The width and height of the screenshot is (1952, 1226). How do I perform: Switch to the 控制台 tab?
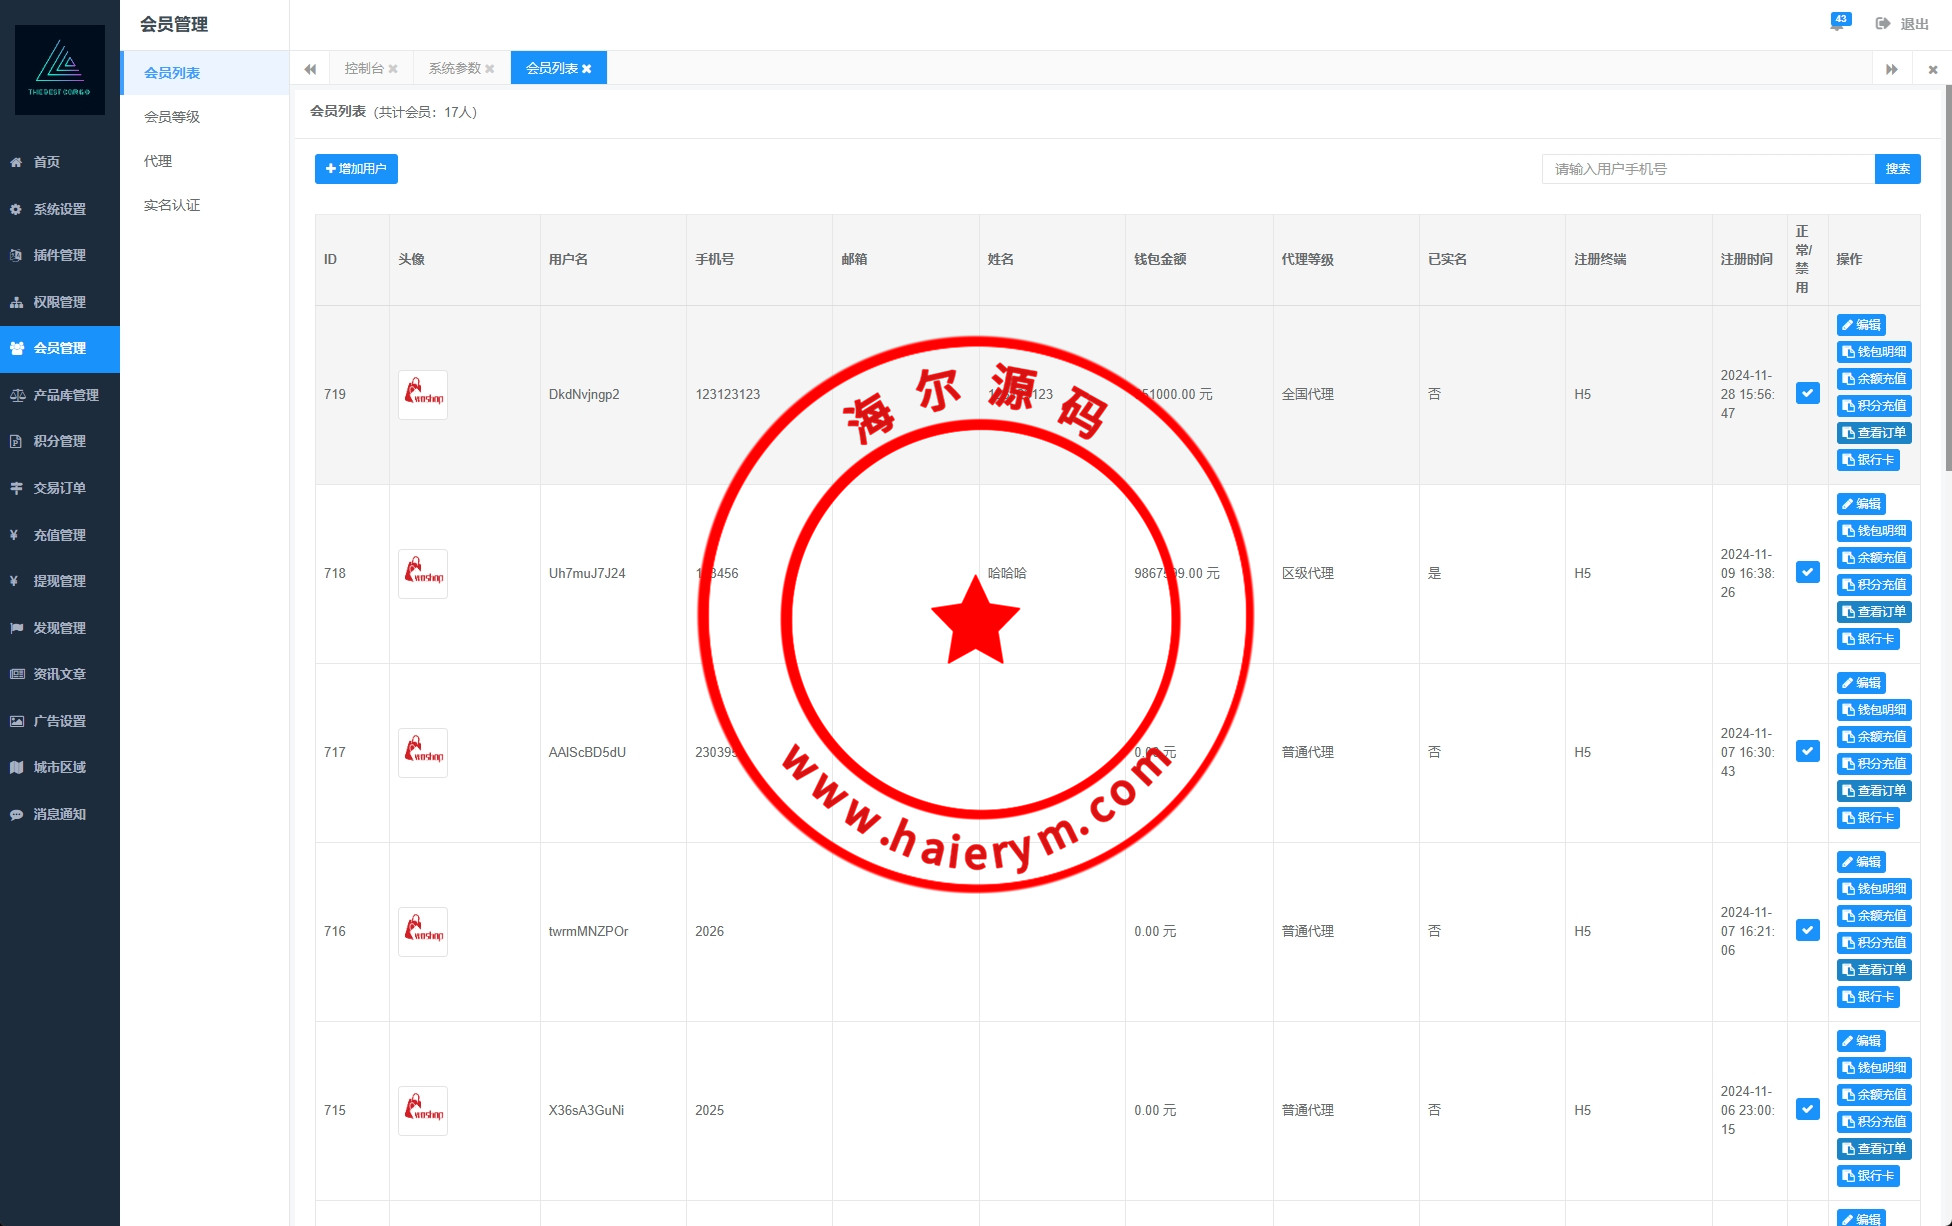pyautogui.click(x=364, y=68)
